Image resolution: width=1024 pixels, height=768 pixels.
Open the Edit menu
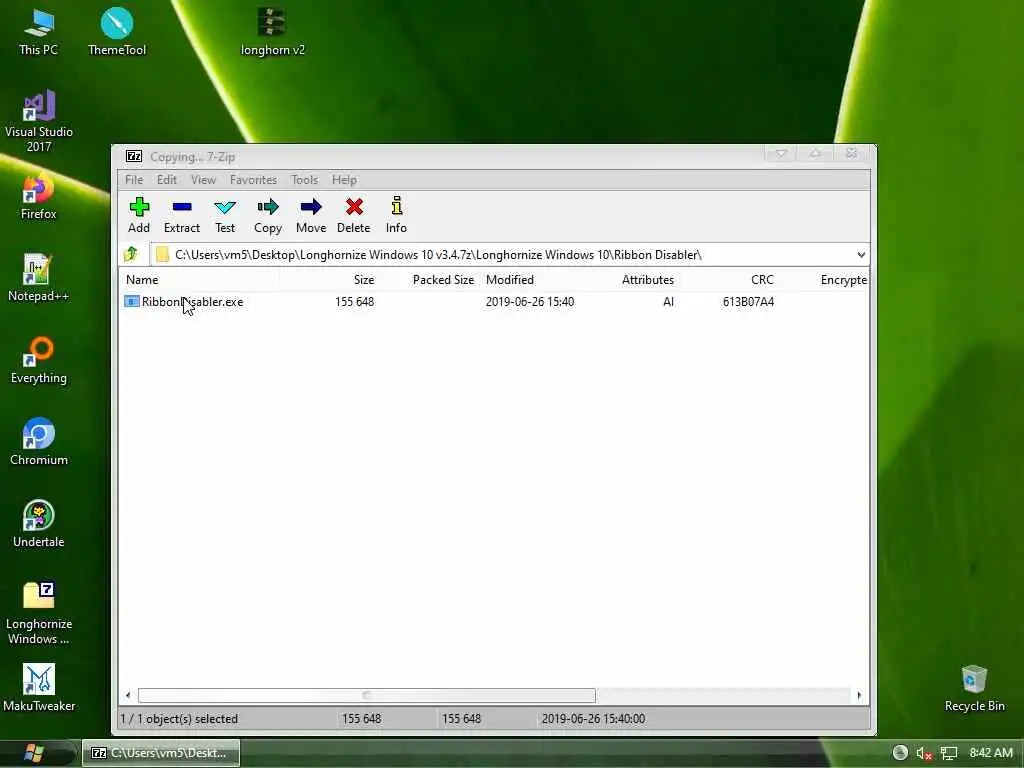pos(167,180)
